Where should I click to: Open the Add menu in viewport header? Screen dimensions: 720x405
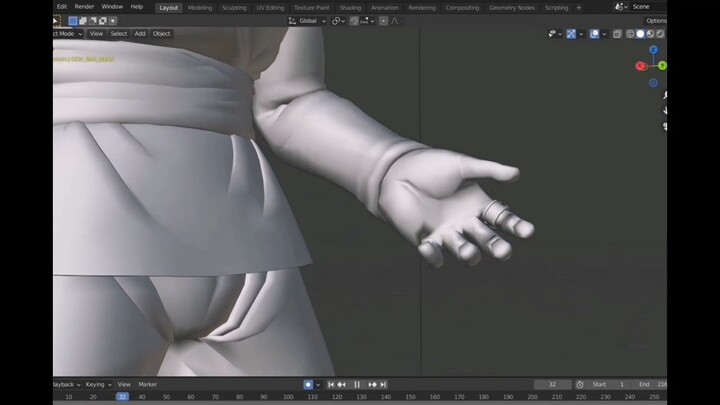(140, 33)
